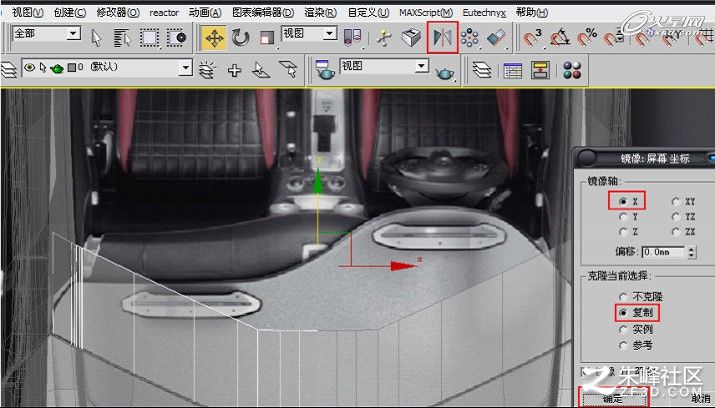Open the 帮助(H) menu
Viewport: 715px width, 408px height.
tap(532, 12)
